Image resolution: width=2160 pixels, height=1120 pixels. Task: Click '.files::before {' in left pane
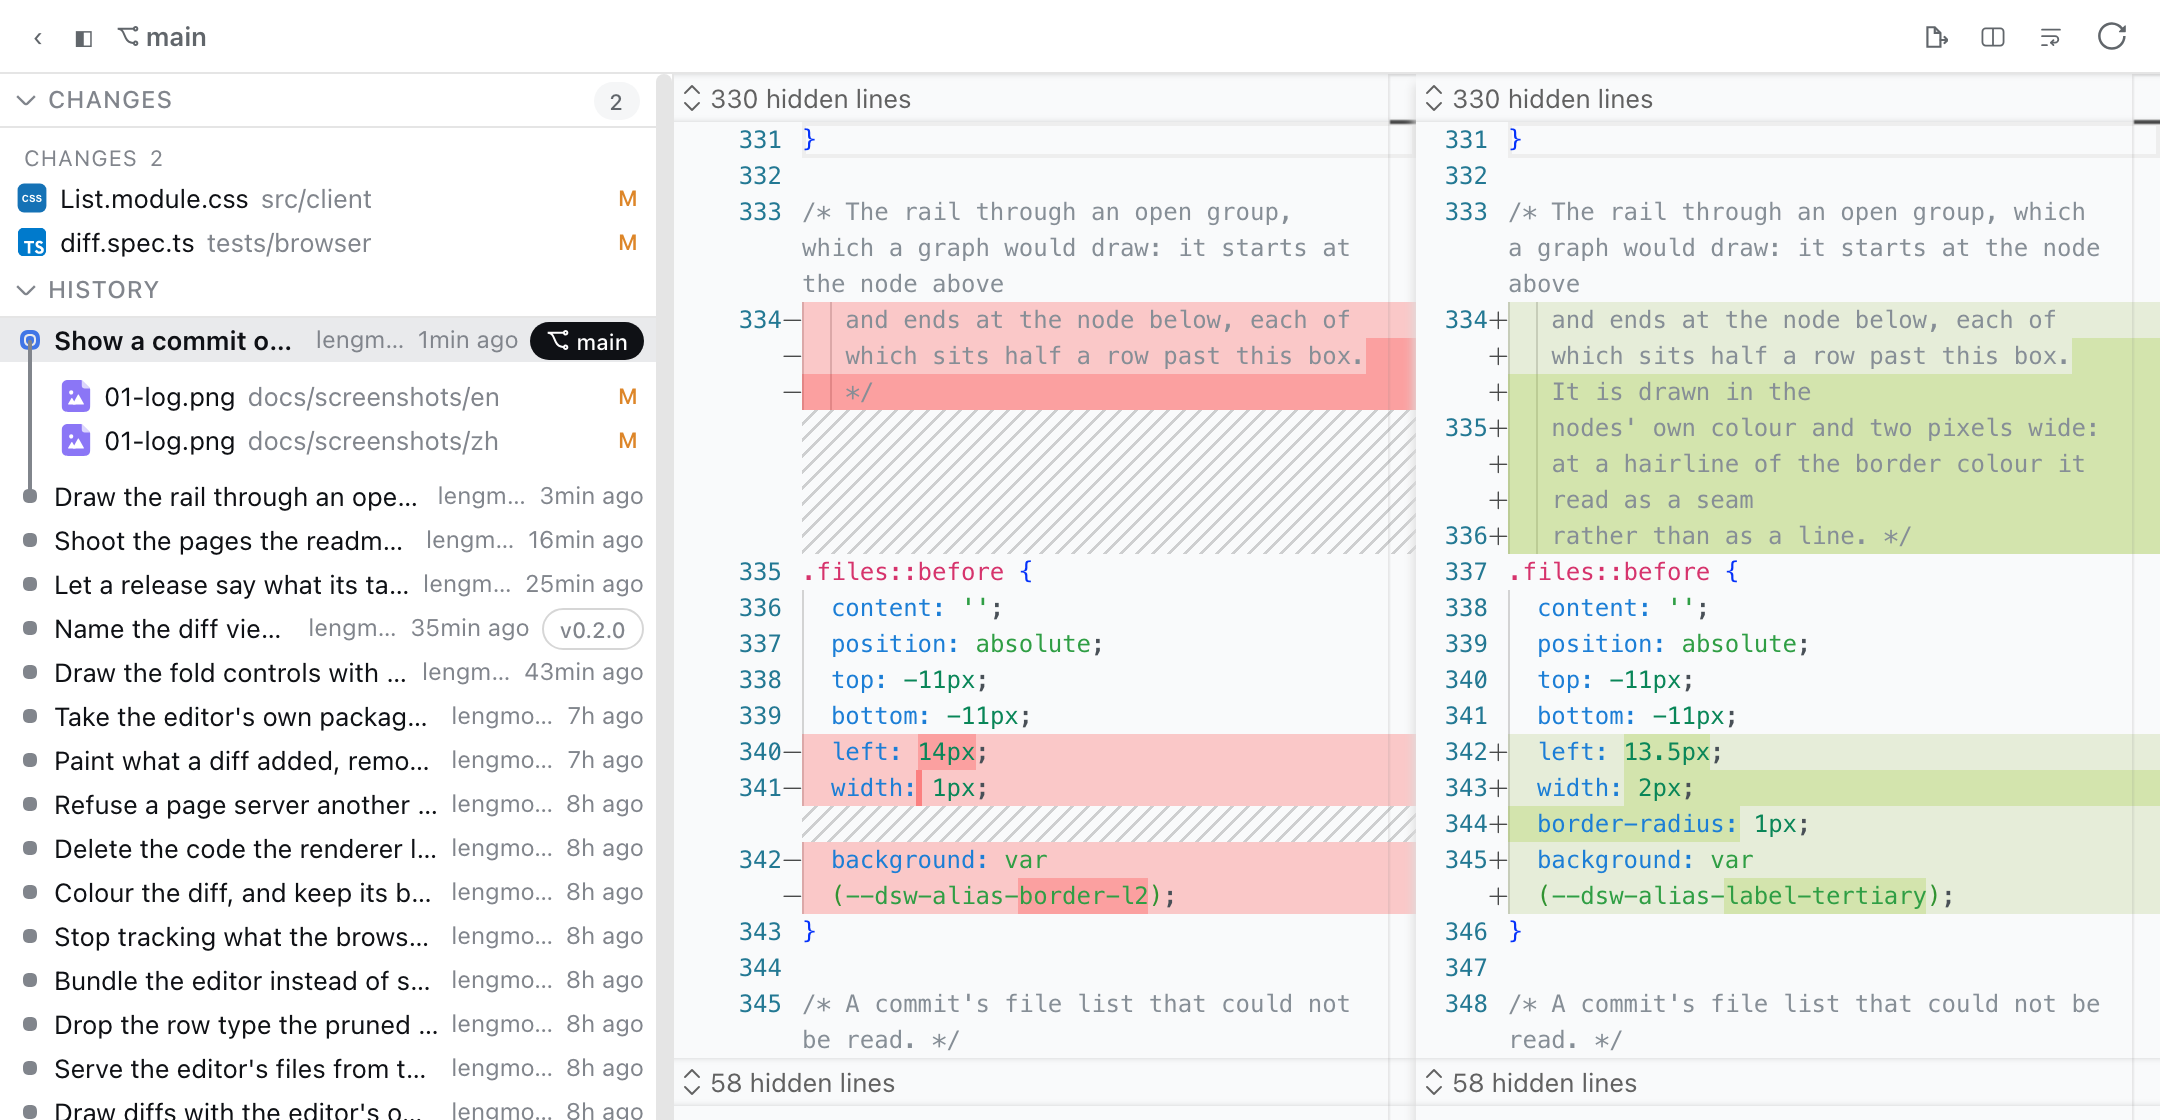click(x=918, y=572)
